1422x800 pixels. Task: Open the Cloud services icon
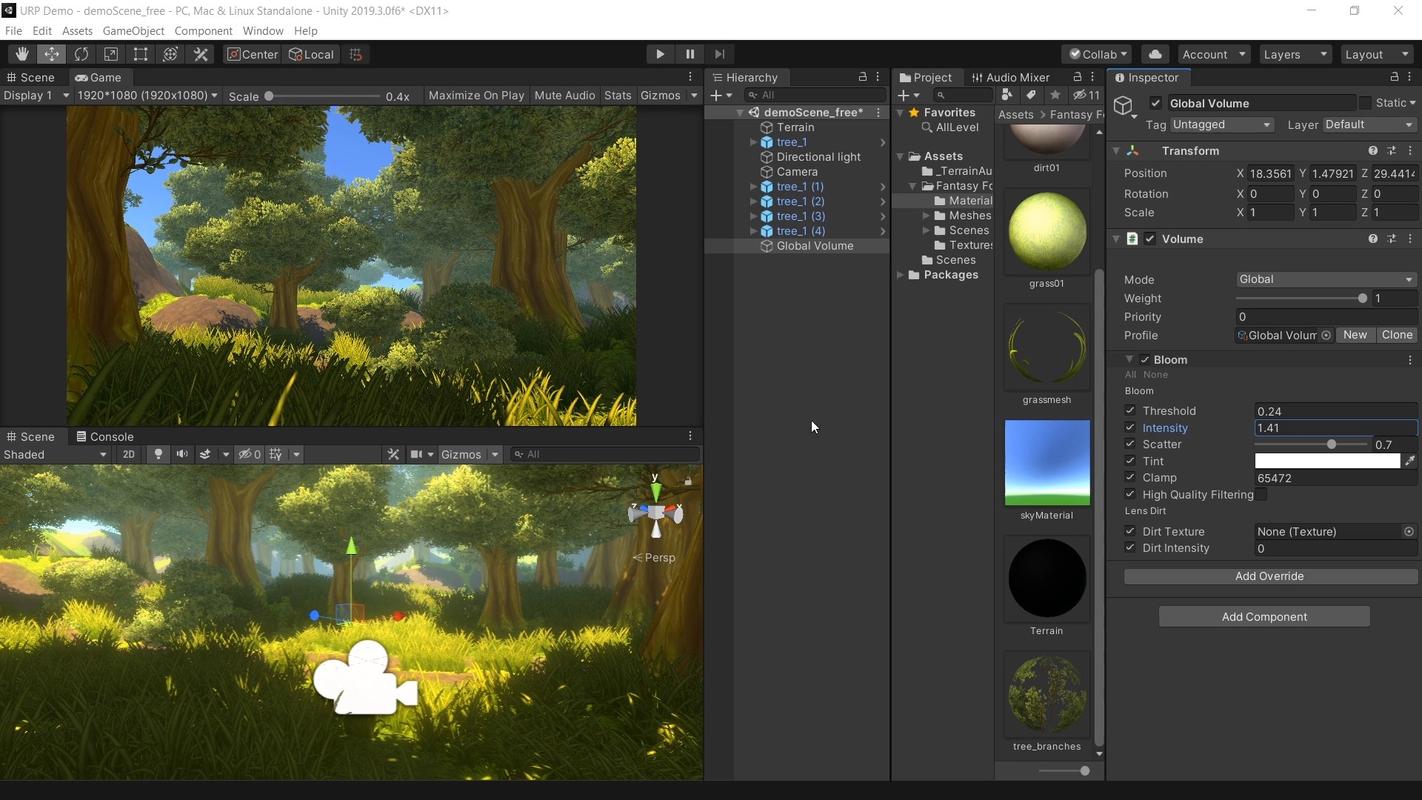pyautogui.click(x=1155, y=54)
